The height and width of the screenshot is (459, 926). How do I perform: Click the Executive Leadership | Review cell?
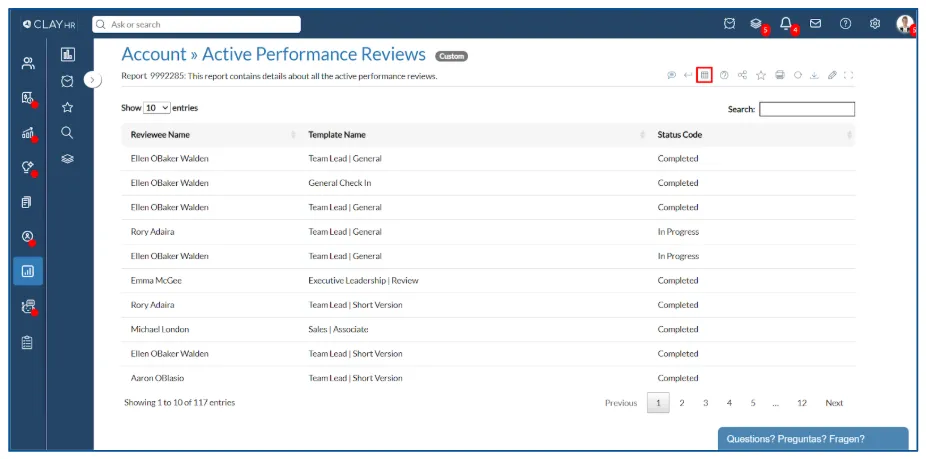pos(363,281)
